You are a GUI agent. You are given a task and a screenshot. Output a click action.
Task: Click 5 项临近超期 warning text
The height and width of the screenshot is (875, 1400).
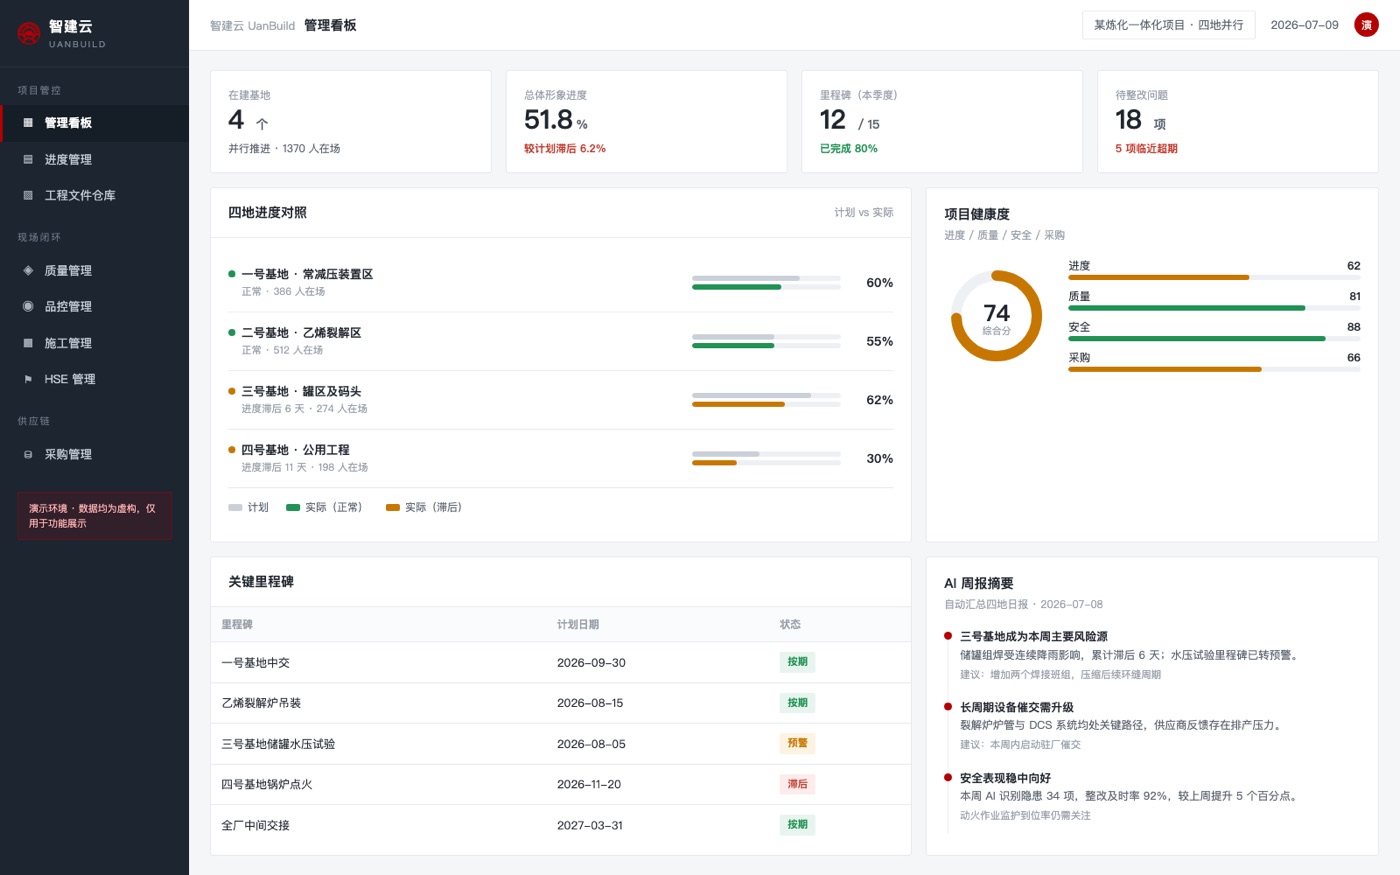point(1146,148)
